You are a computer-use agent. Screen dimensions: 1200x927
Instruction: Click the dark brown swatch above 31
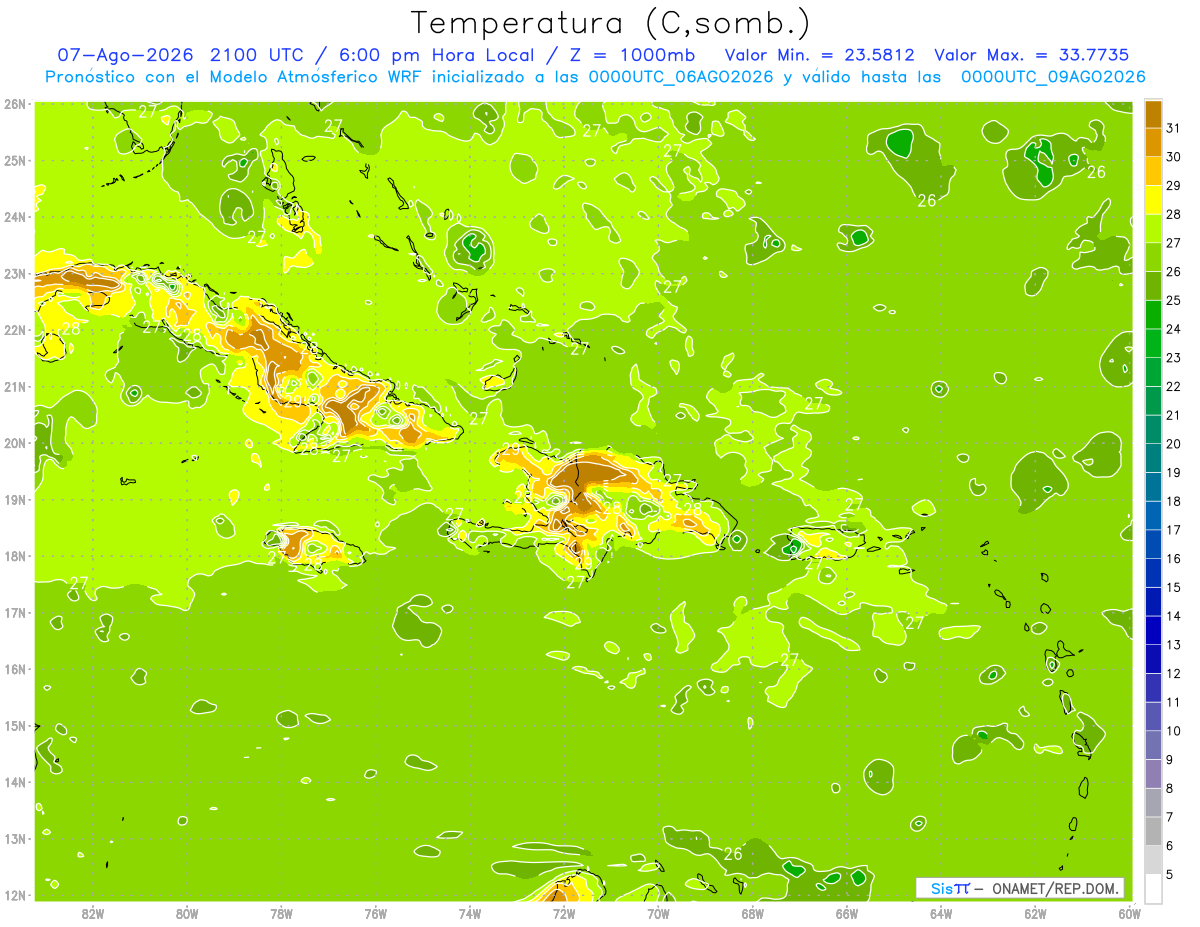(x=1153, y=114)
